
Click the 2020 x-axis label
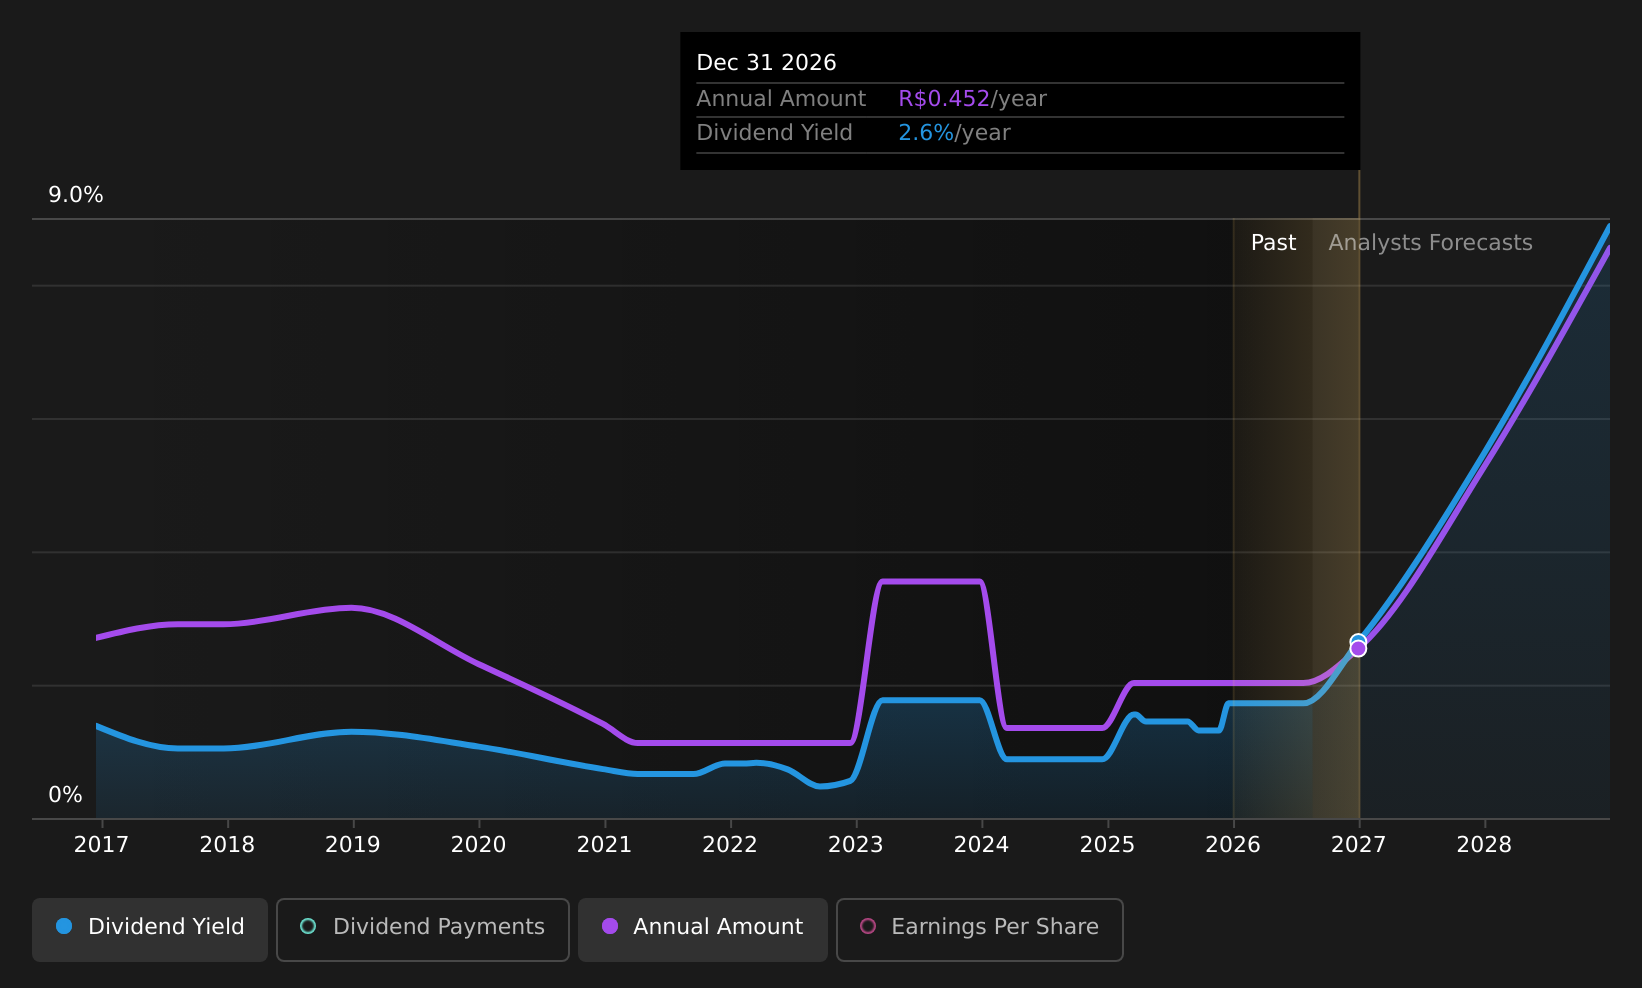tap(479, 845)
